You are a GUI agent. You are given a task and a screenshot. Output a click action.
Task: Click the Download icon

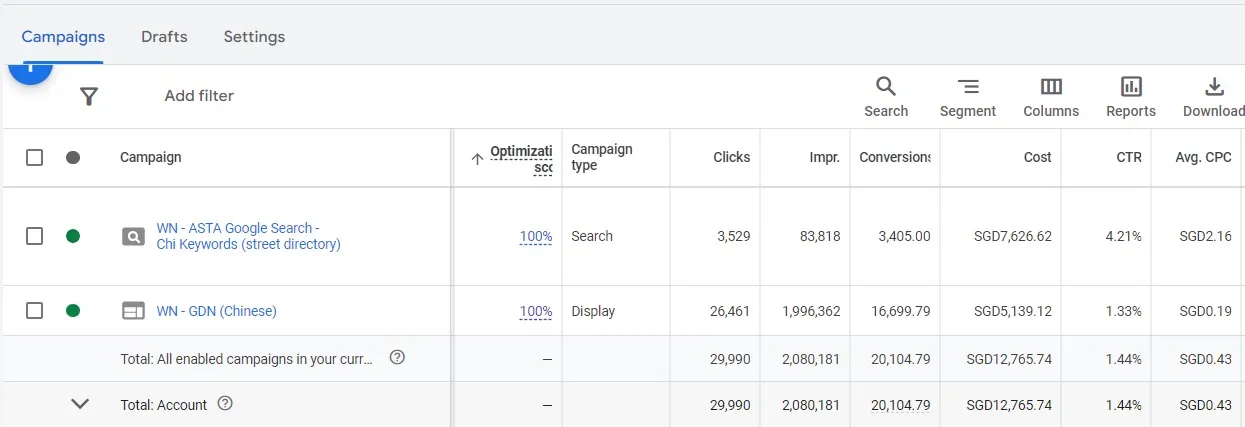[1214, 87]
